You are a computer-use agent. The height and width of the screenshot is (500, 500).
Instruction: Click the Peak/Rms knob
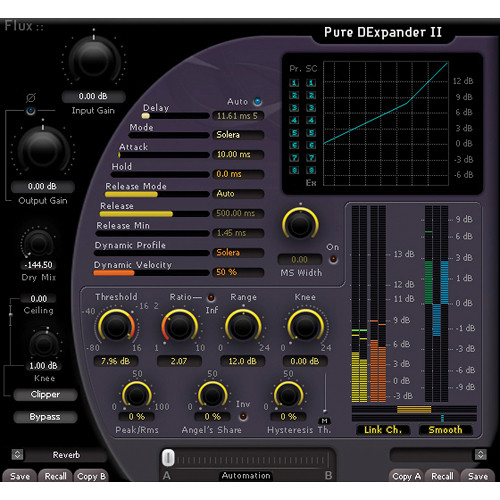tap(137, 396)
